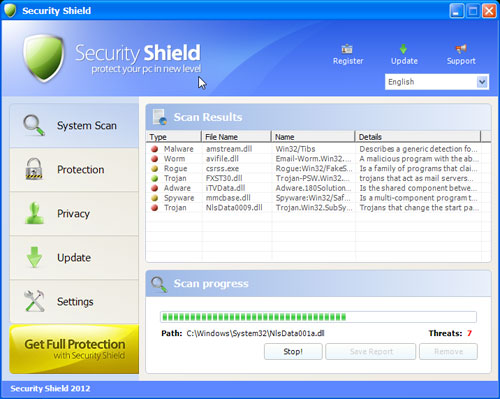Open Support via the megaphone icon
This screenshot has width=500, height=399.
pyautogui.click(x=461, y=49)
